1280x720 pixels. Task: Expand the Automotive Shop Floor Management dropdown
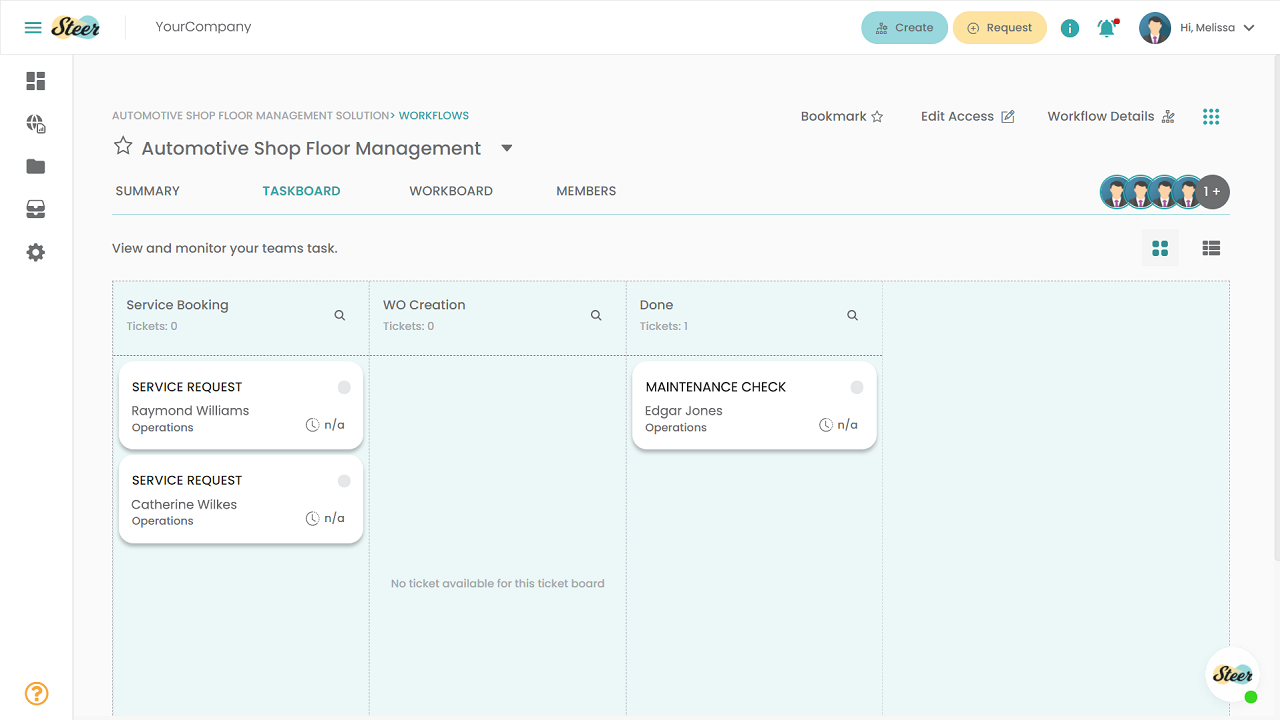(x=507, y=148)
